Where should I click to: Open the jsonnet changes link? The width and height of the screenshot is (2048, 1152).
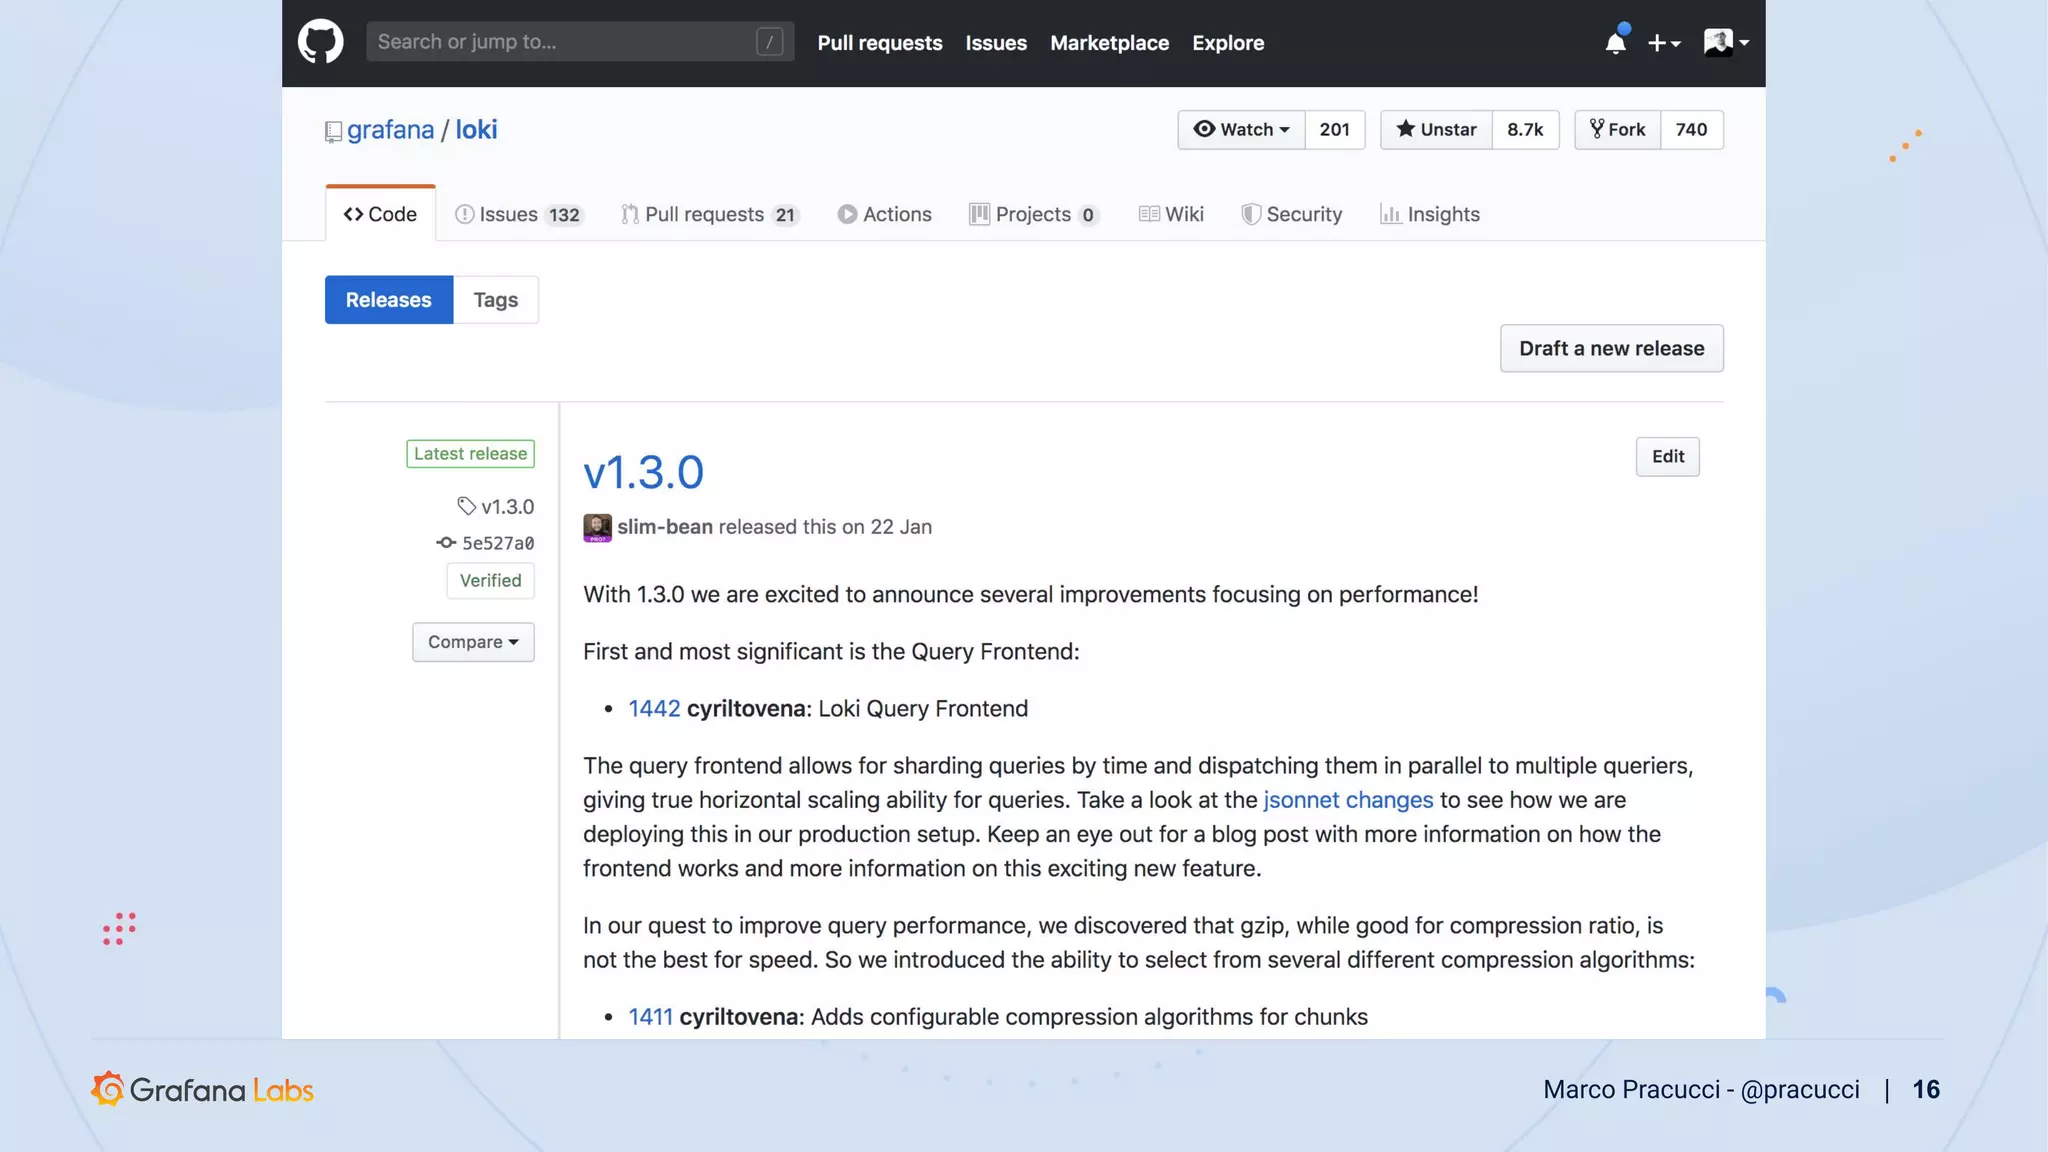[1347, 800]
